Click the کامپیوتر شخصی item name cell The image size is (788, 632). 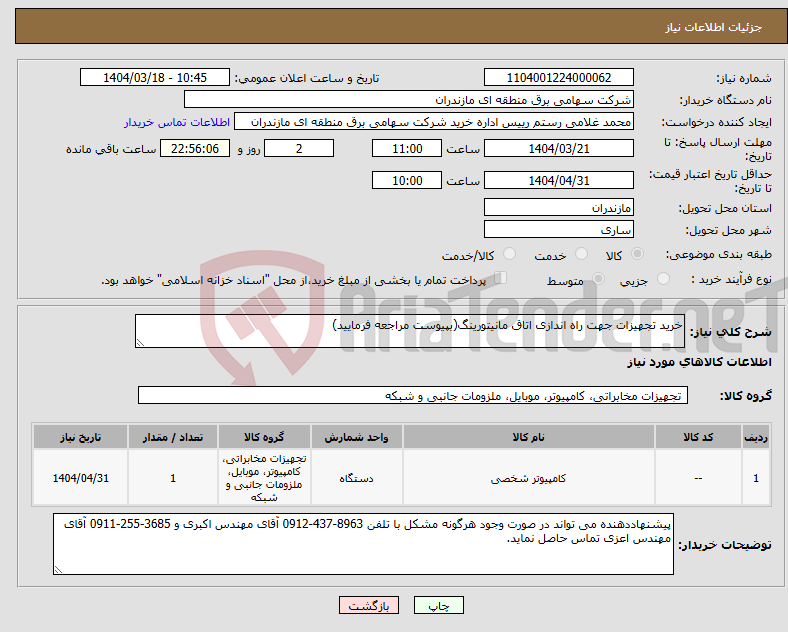pyautogui.click(x=528, y=478)
